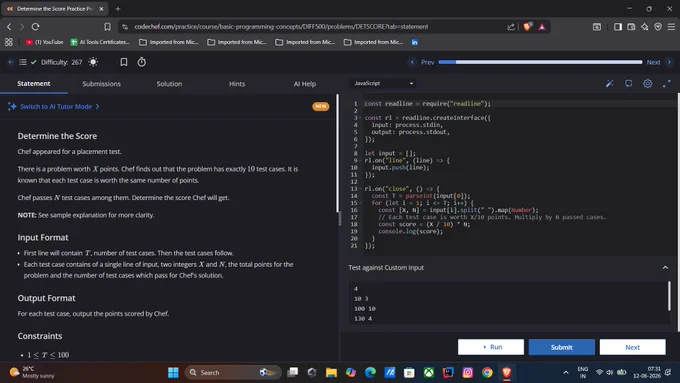
Task: Click the bottom Next button
Action: pos(632,347)
